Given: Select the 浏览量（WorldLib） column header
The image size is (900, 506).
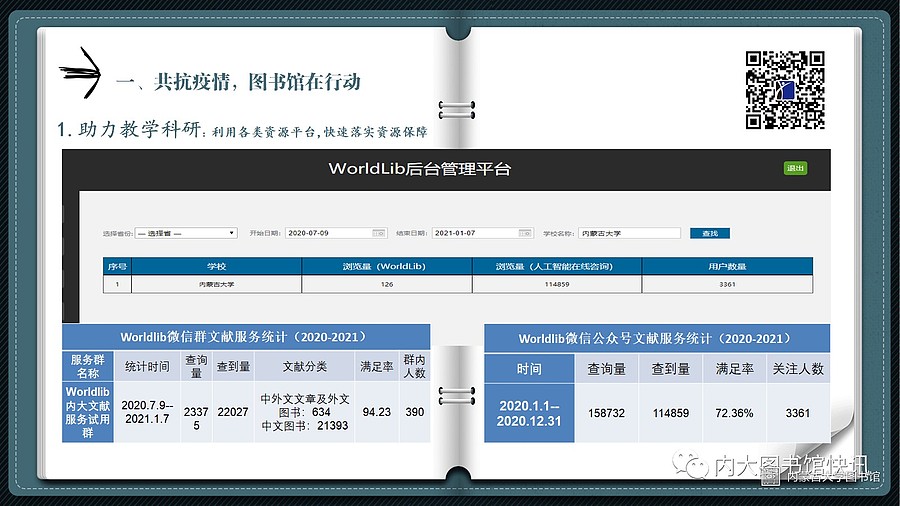Looking at the screenshot, I should click(x=386, y=267).
